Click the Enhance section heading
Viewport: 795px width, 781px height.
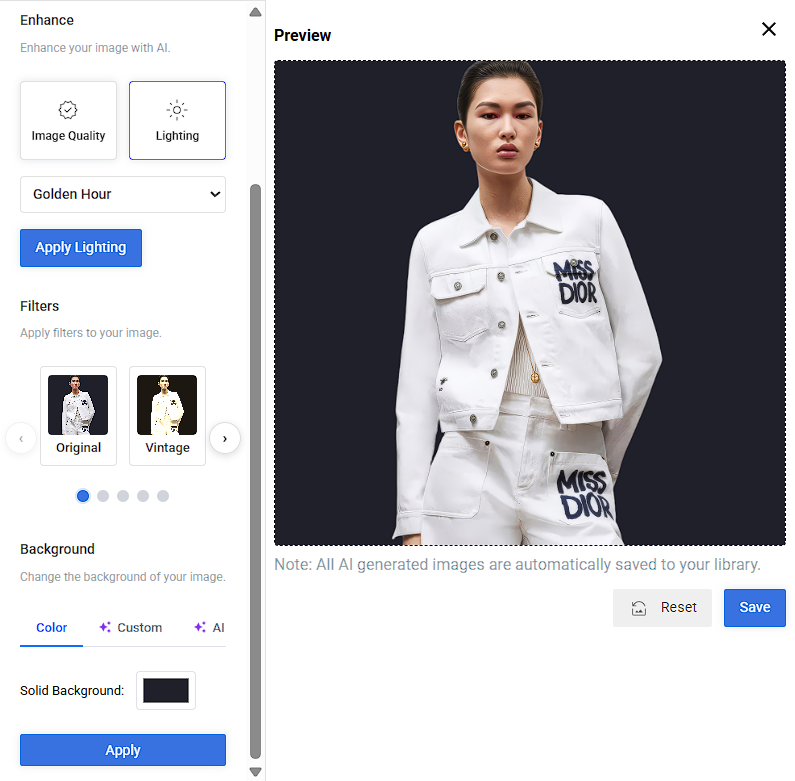point(47,20)
